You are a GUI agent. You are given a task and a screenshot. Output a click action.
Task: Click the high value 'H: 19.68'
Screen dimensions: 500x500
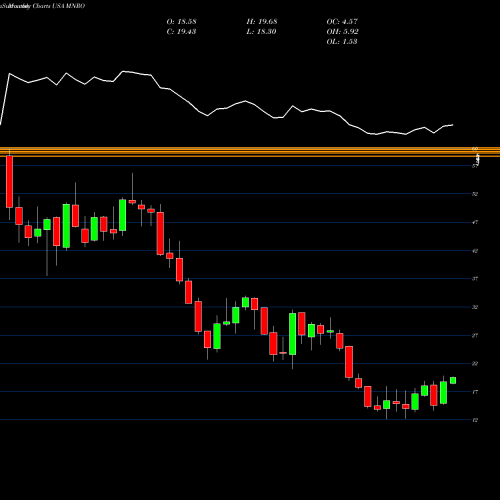[262, 22]
